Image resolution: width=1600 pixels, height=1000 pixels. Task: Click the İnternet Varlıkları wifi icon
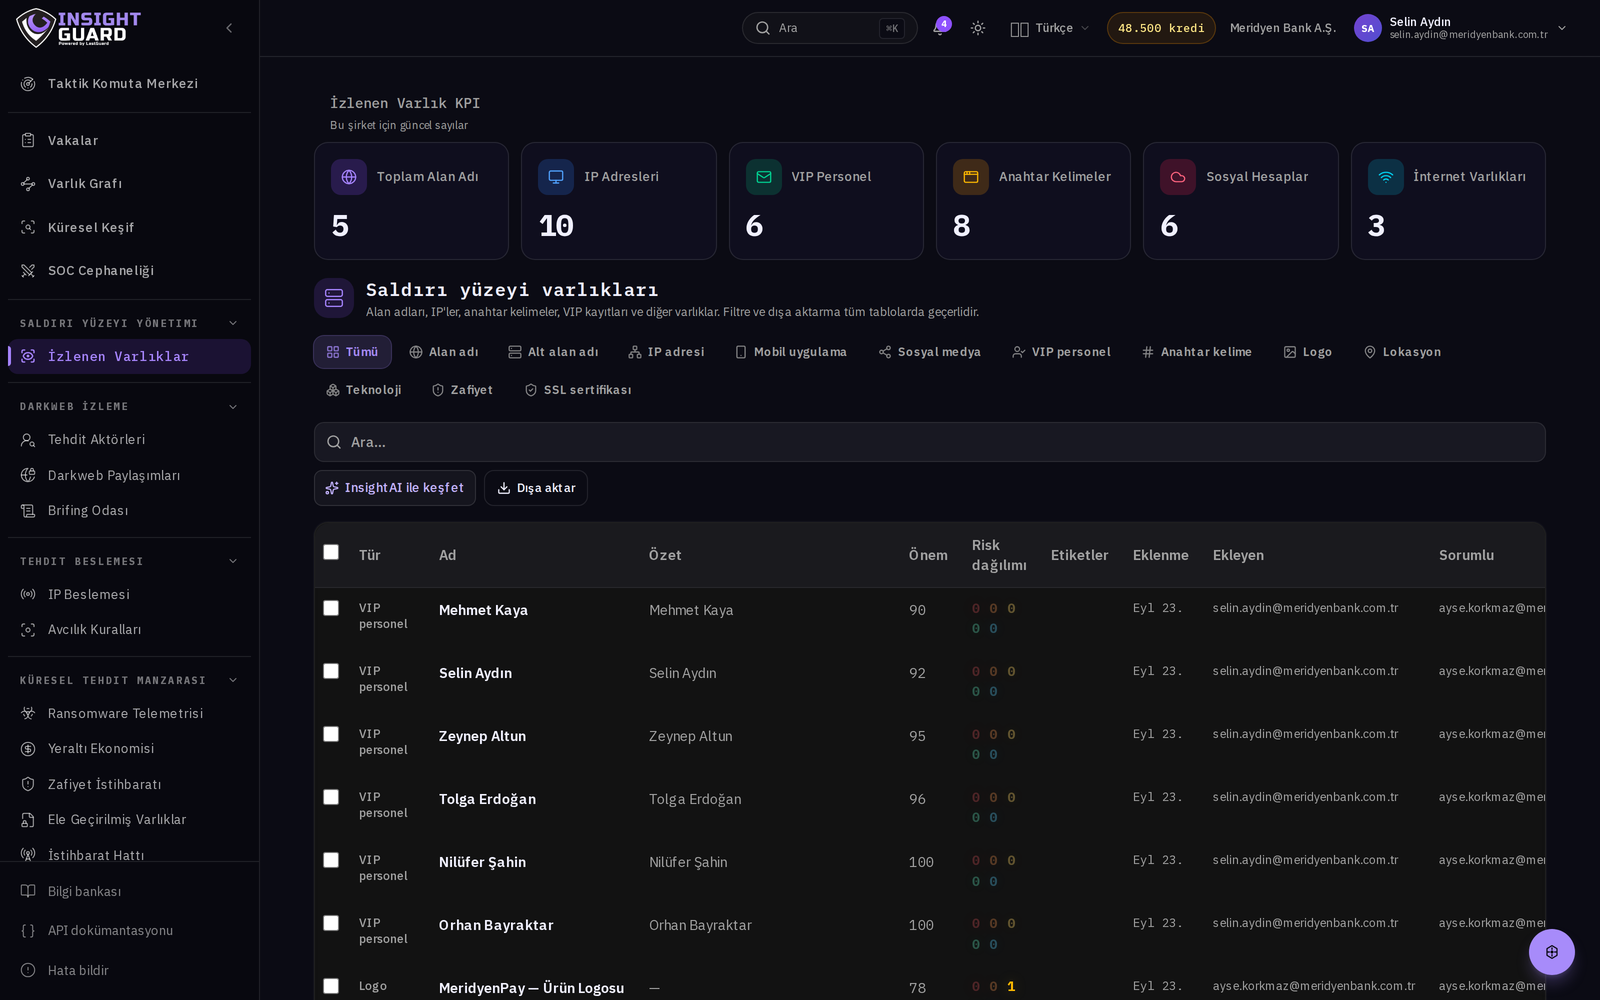pos(1386,177)
